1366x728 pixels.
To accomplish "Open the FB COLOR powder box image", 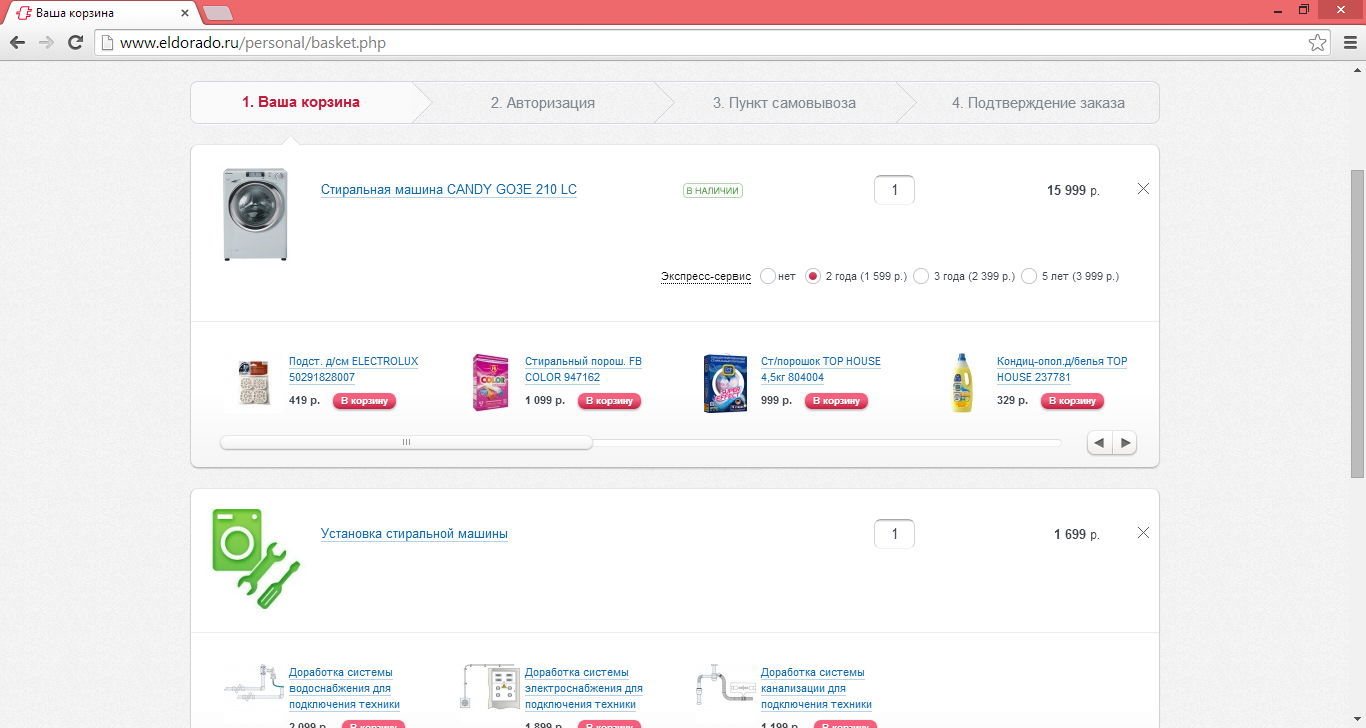I will tap(489, 382).
